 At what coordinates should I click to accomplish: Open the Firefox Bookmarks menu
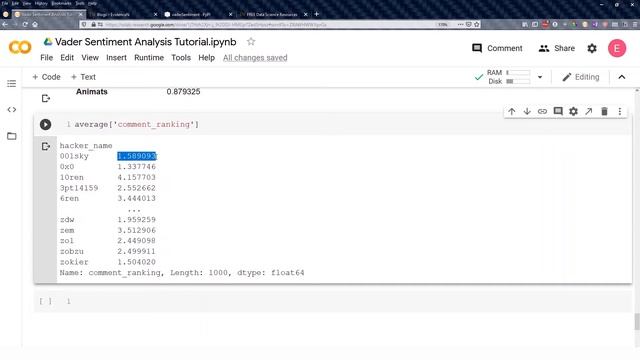[x=61, y=3]
